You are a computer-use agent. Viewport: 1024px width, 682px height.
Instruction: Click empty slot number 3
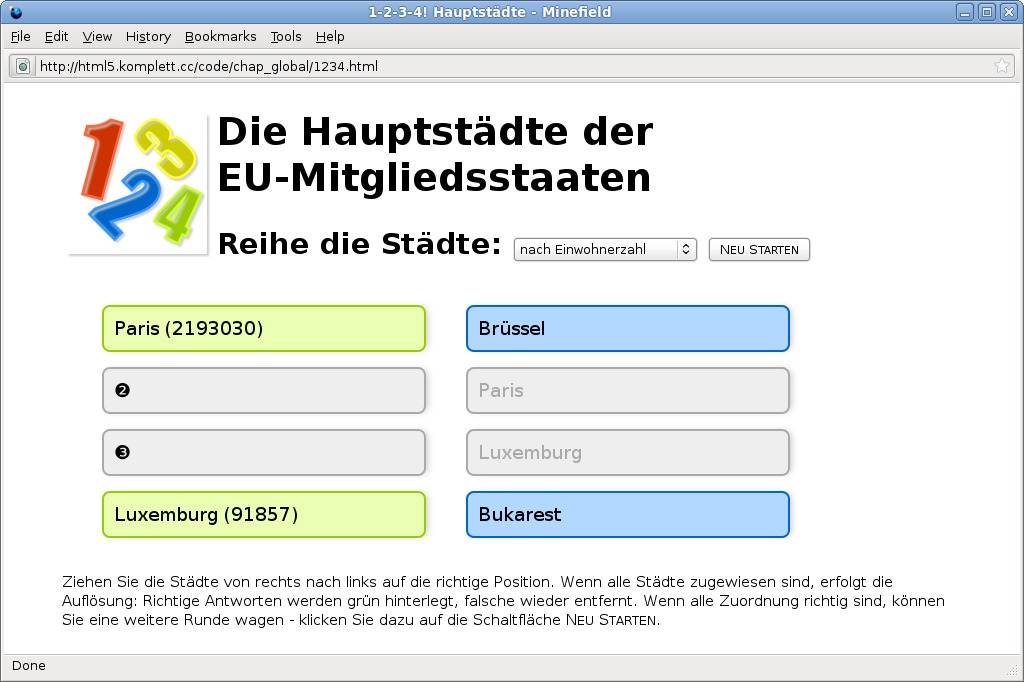click(x=264, y=453)
